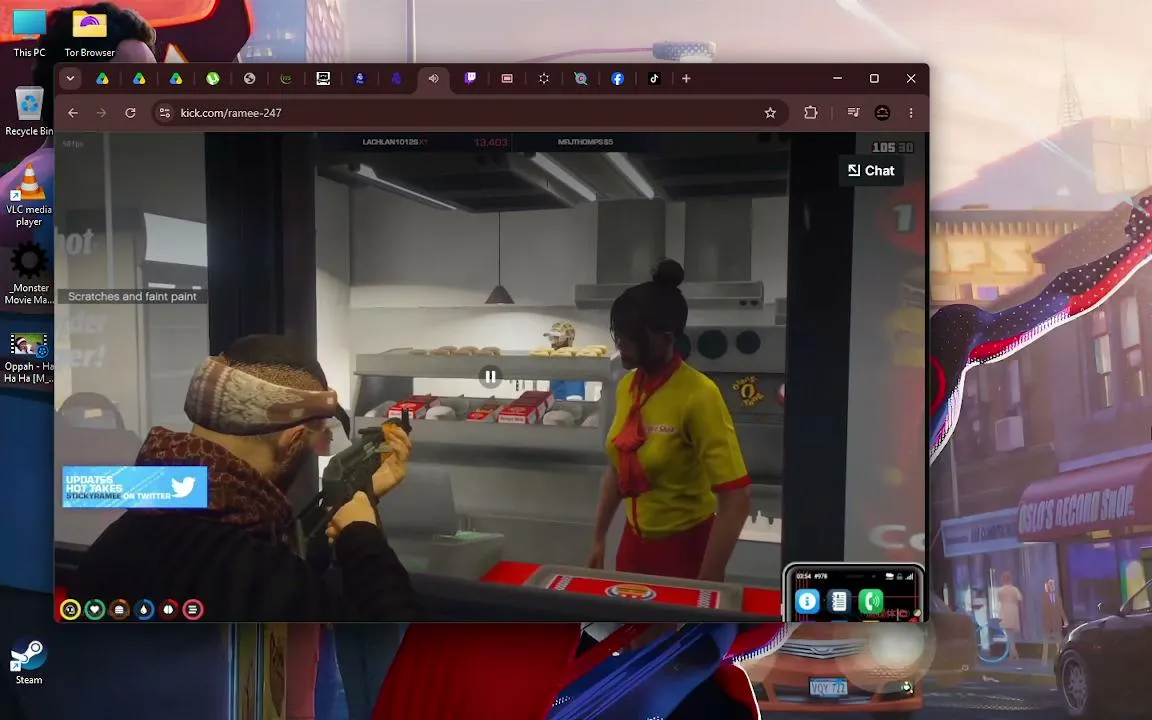This screenshot has width=1152, height=720.
Task: Switch to the picture-frame icon tab
Action: click(323, 79)
